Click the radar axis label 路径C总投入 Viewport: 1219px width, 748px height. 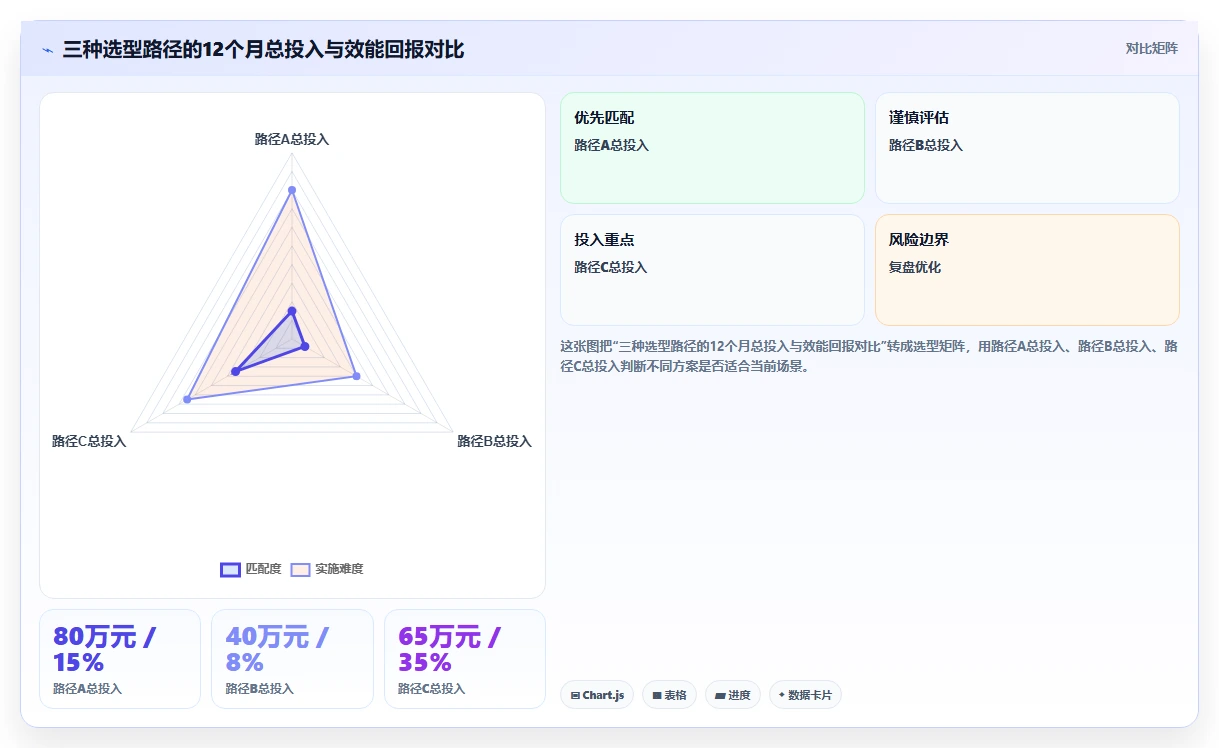[89, 441]
